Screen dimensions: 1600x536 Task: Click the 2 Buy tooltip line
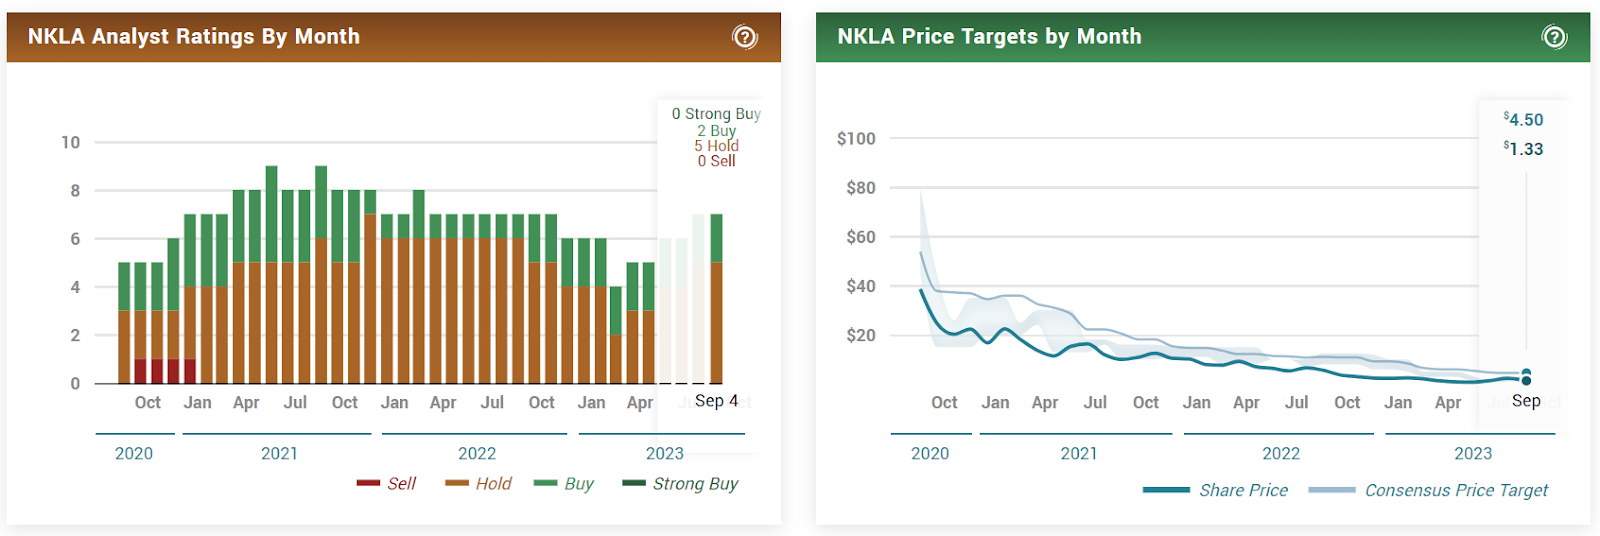pos(716,130)
